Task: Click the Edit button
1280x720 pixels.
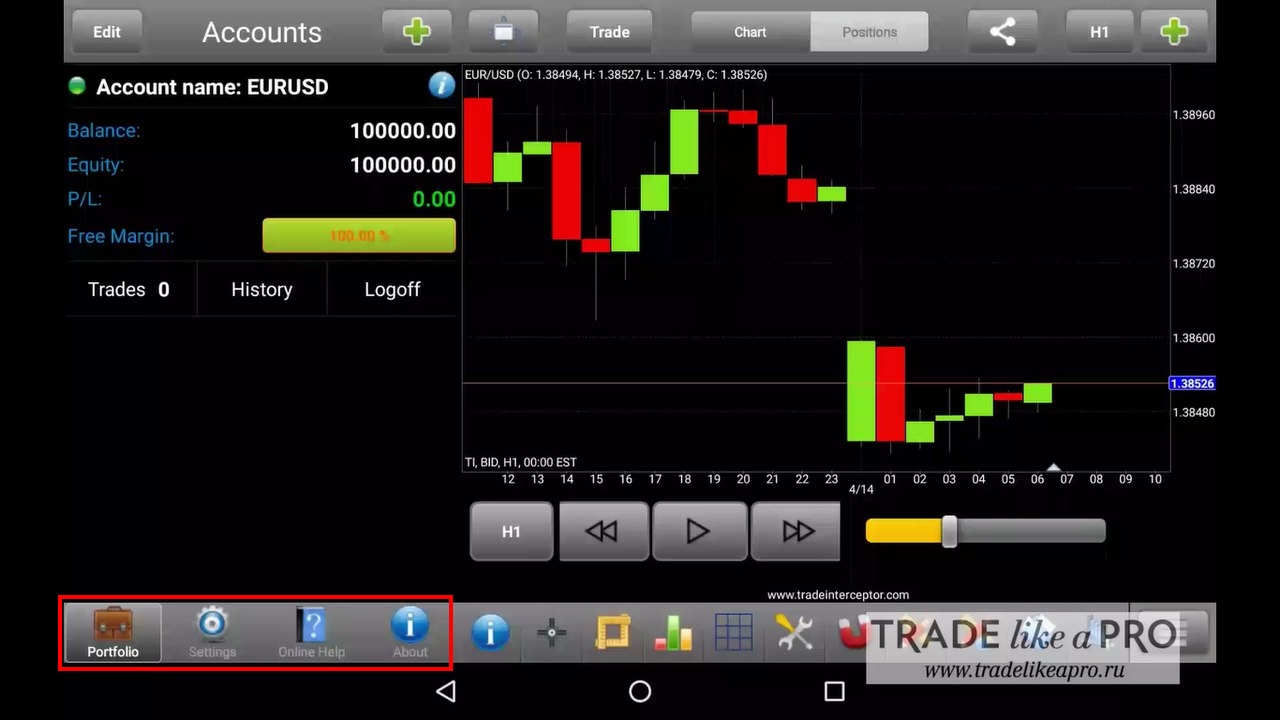Action: 107,32
